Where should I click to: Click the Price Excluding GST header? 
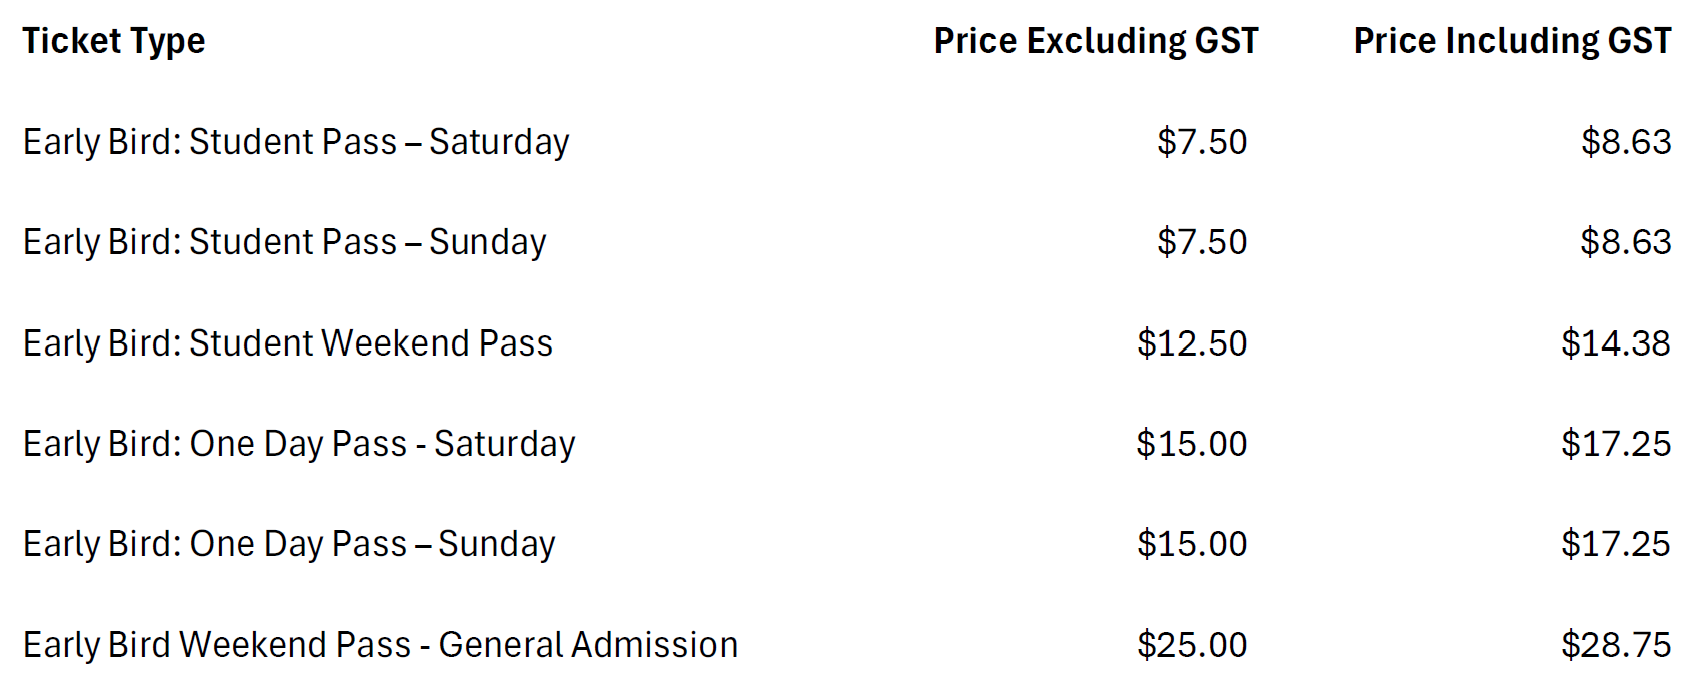click(1095, 41)
